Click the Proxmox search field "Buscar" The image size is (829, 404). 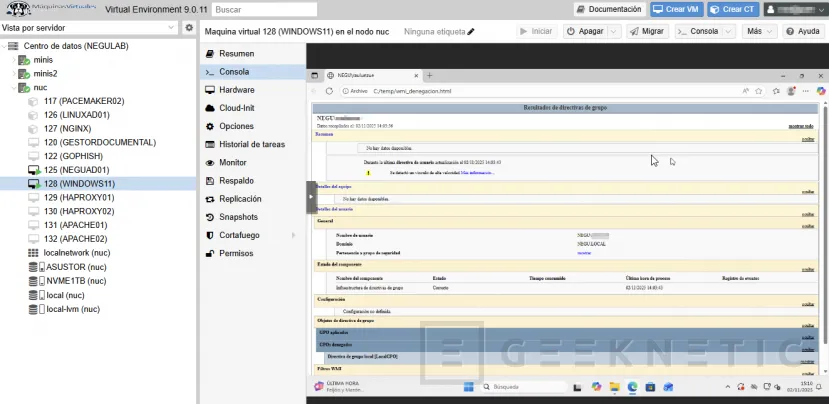[x=264, y=10]
